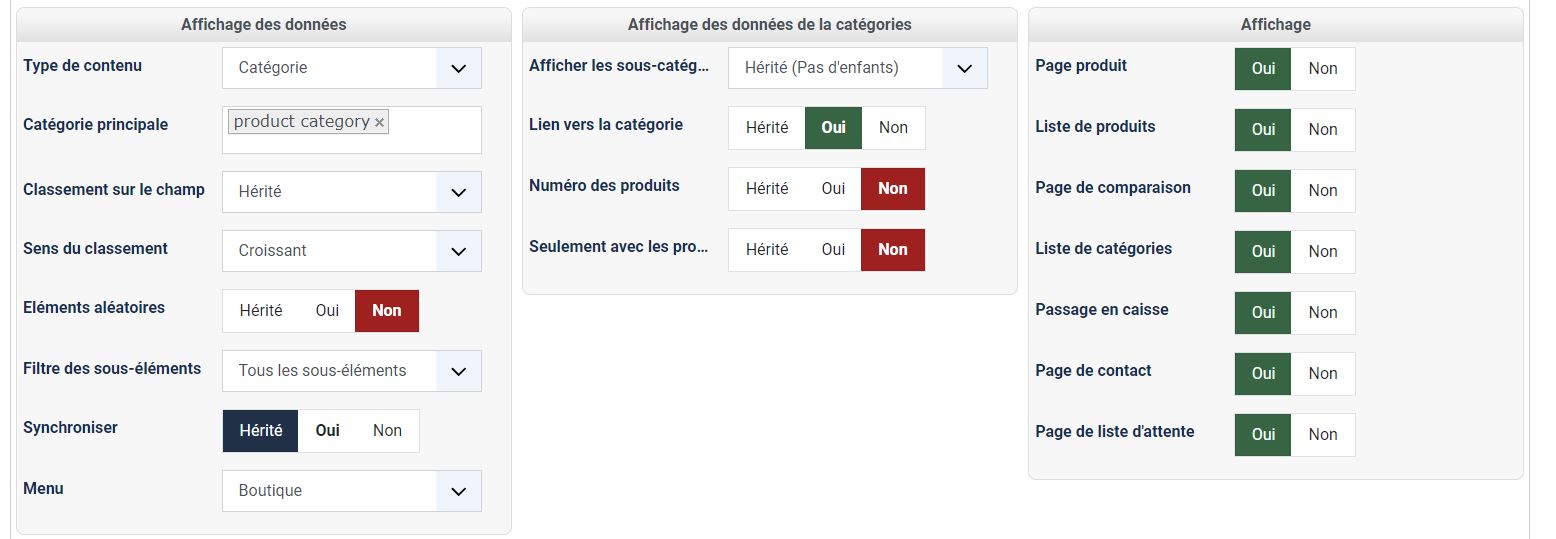Screen dimensions: 1556x539
Task: Expand the Classement sur le champ dropdown
Action: 458,192
